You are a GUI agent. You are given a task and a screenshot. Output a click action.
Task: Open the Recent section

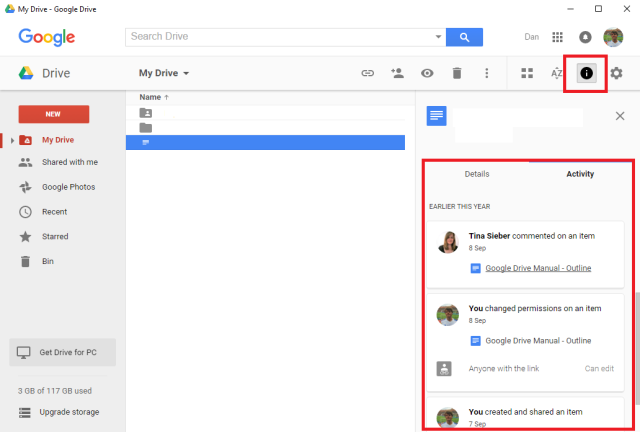point(54,212)
